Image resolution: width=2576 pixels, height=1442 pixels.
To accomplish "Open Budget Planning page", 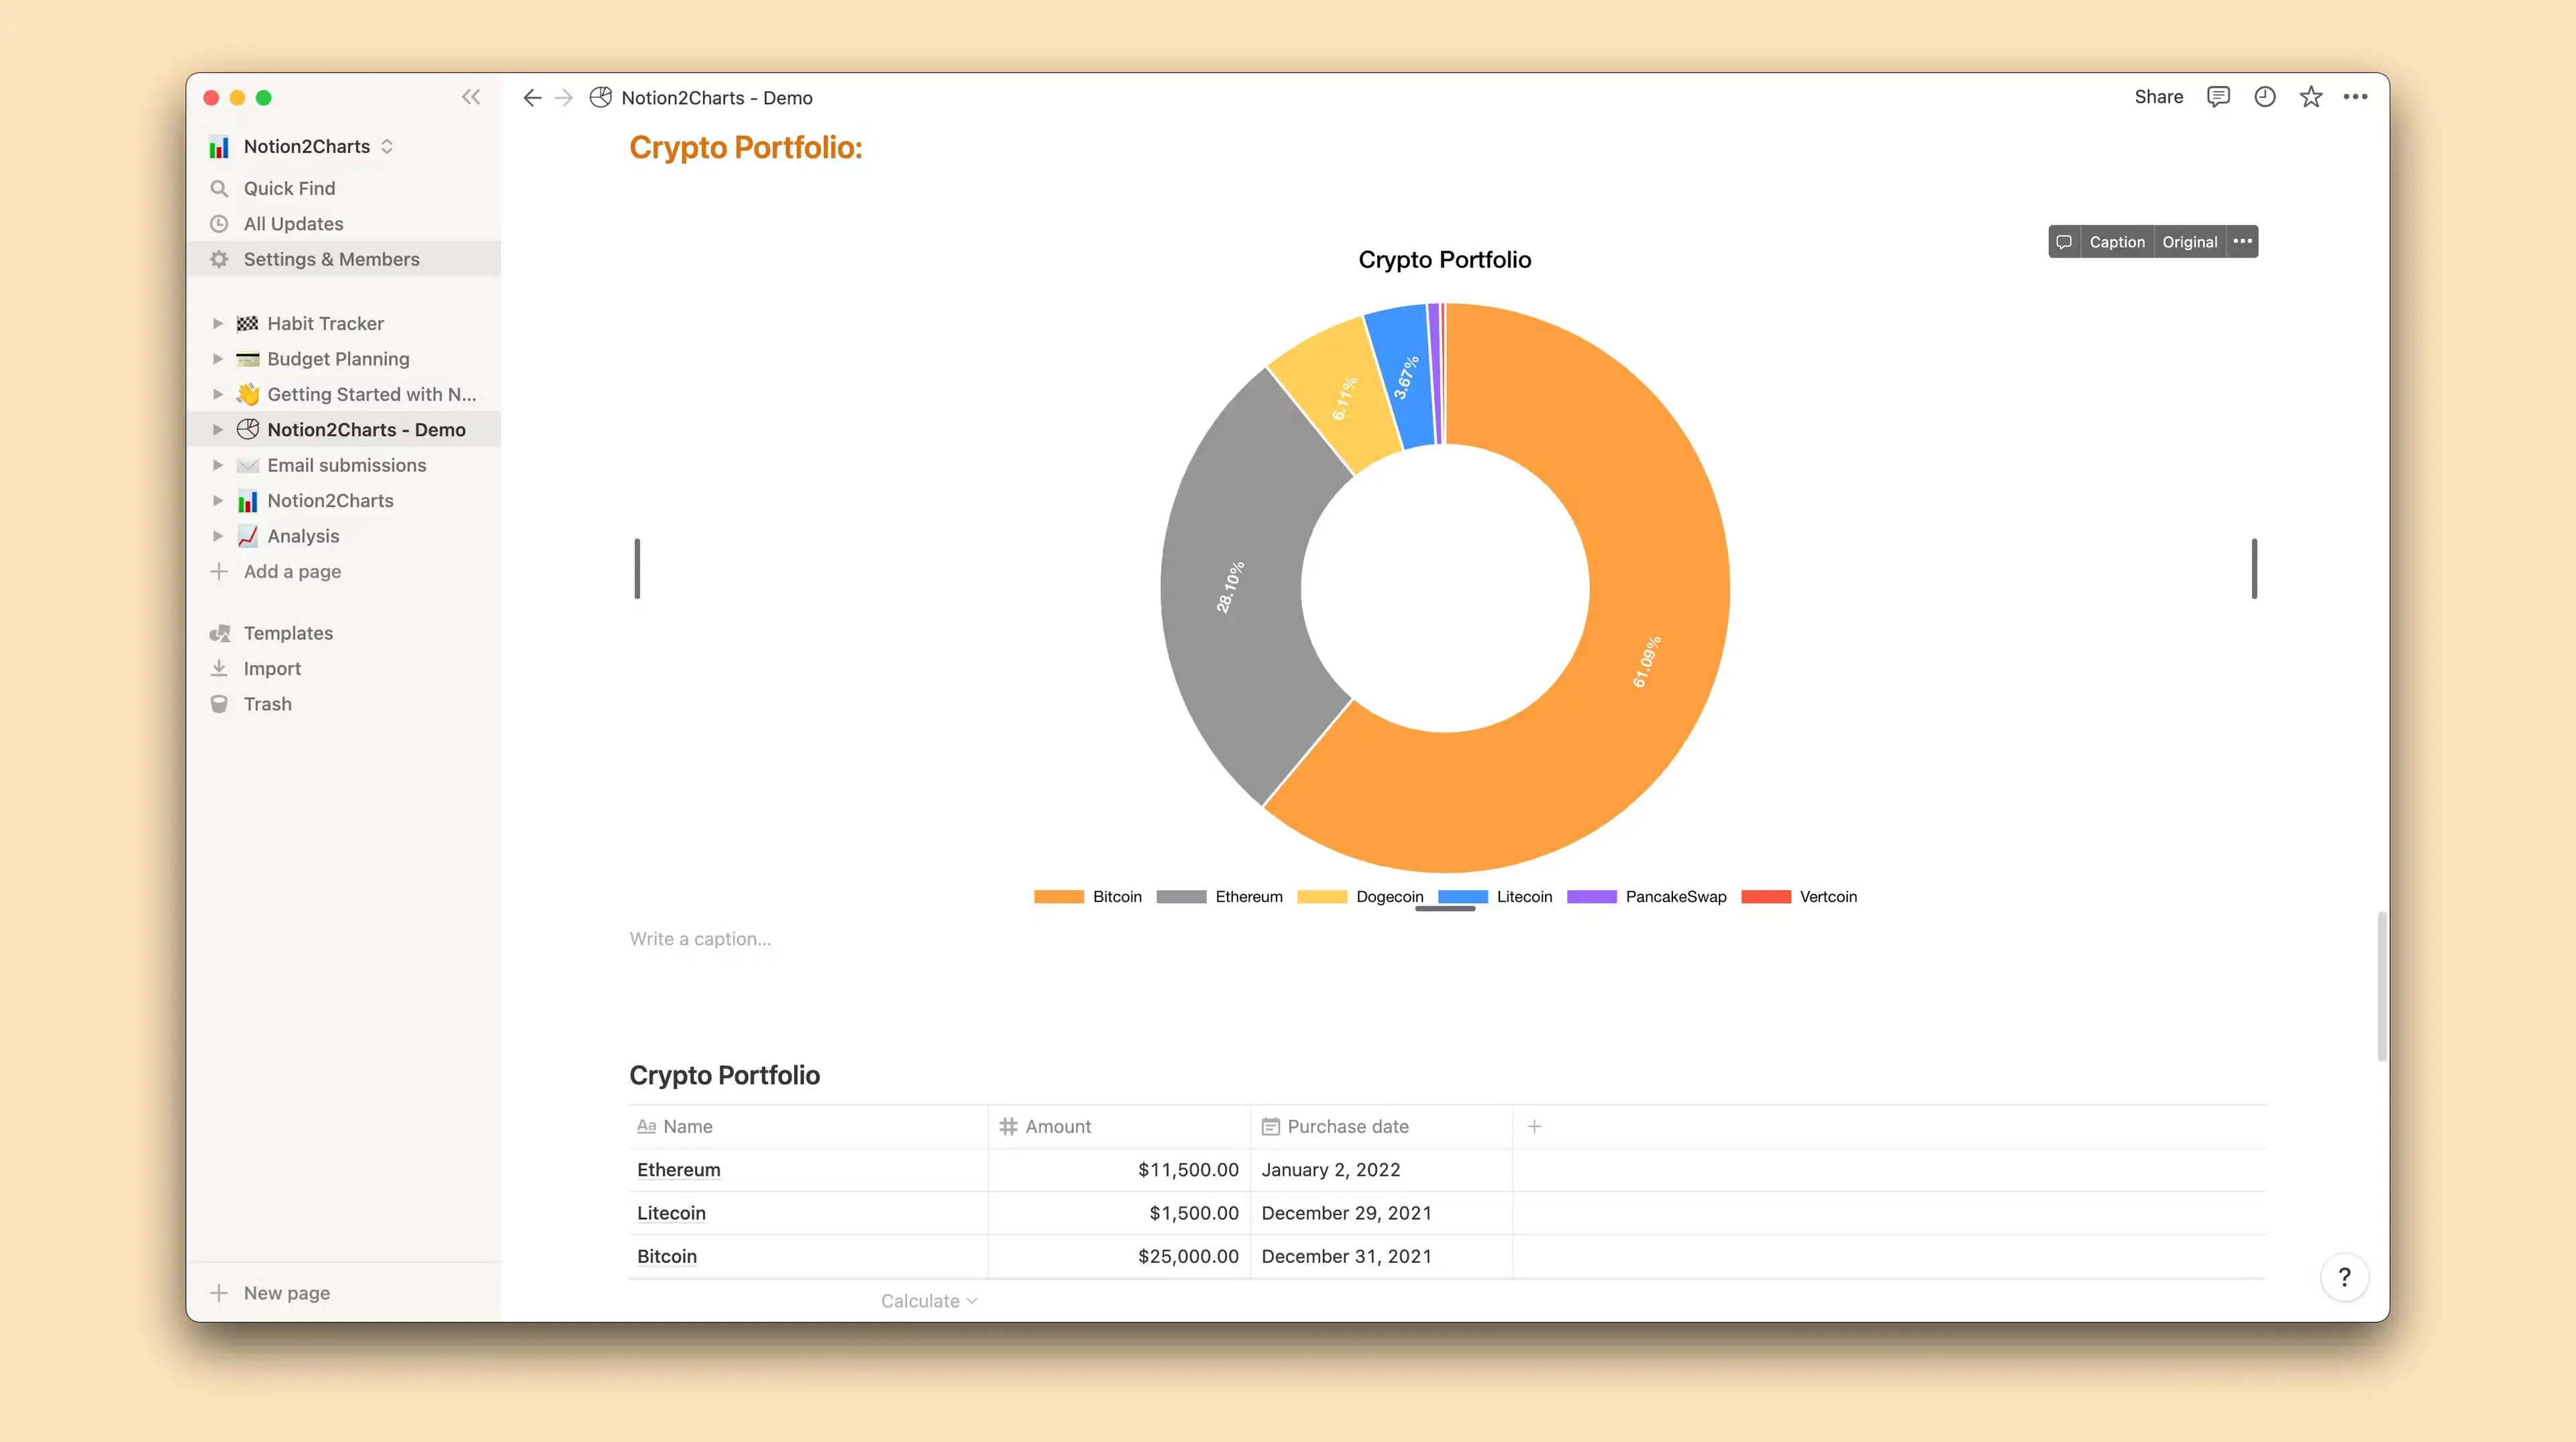I will point(338,359).
